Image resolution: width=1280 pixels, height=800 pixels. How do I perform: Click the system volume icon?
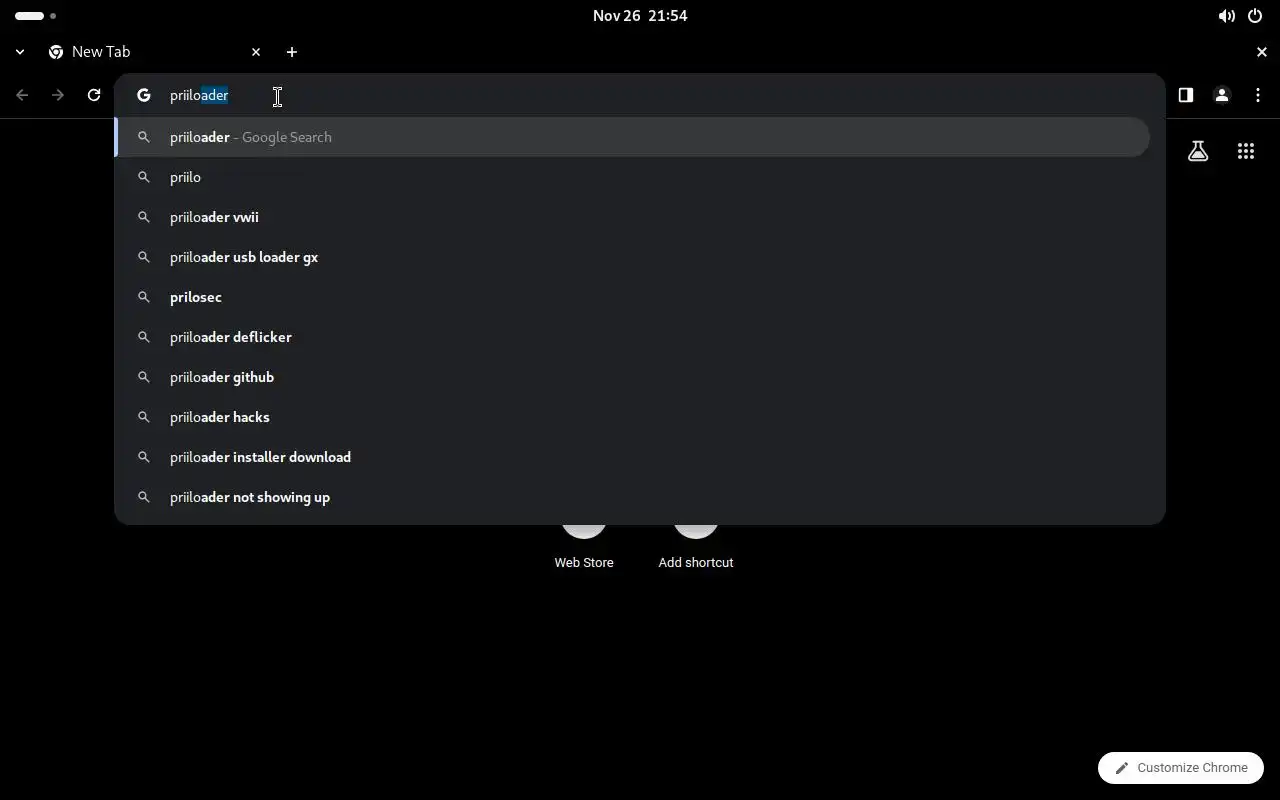coord(1226,16)
